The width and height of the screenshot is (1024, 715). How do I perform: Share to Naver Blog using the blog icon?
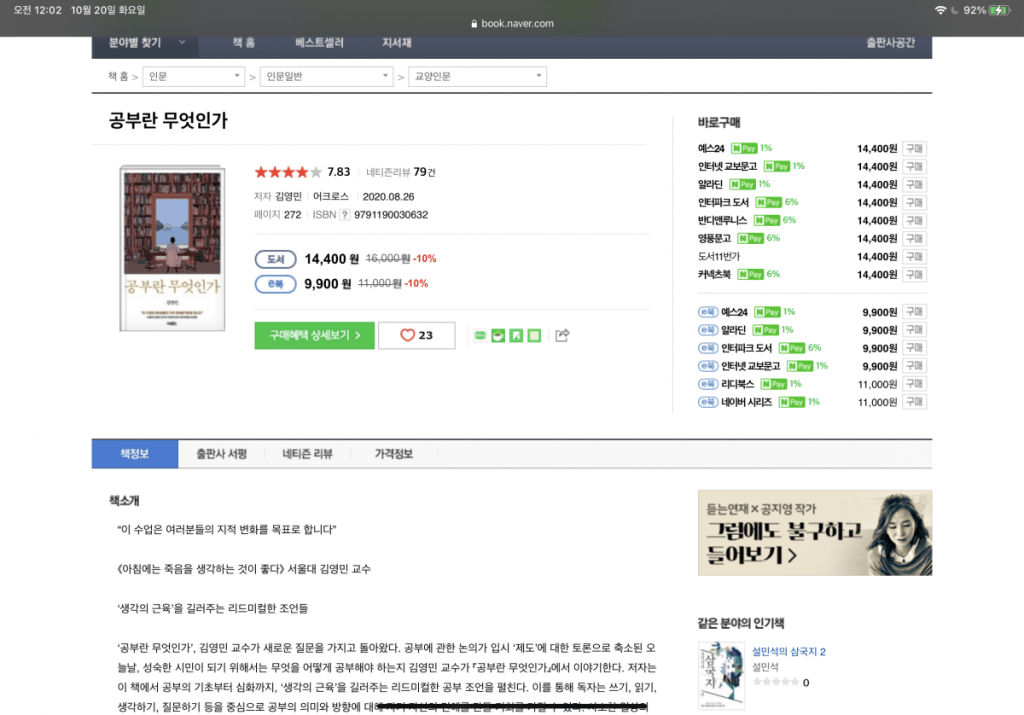514,337
